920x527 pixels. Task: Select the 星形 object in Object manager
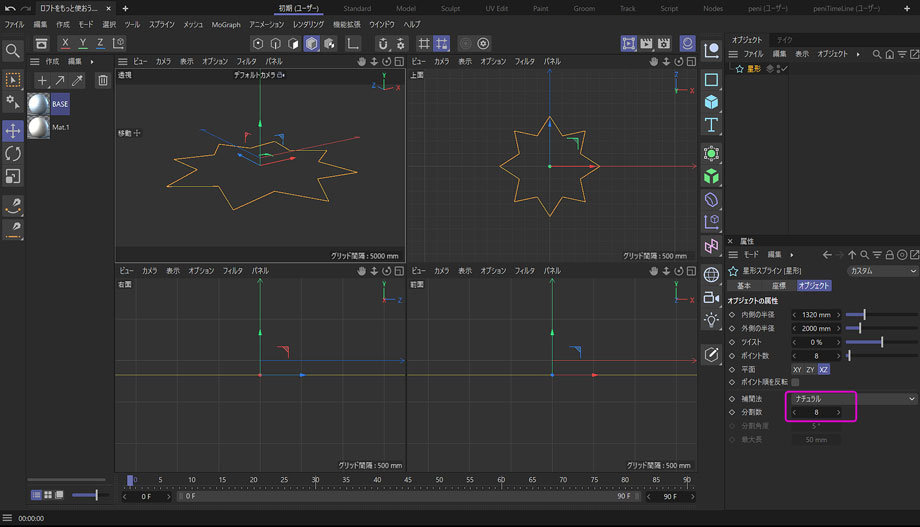[754, 69]
